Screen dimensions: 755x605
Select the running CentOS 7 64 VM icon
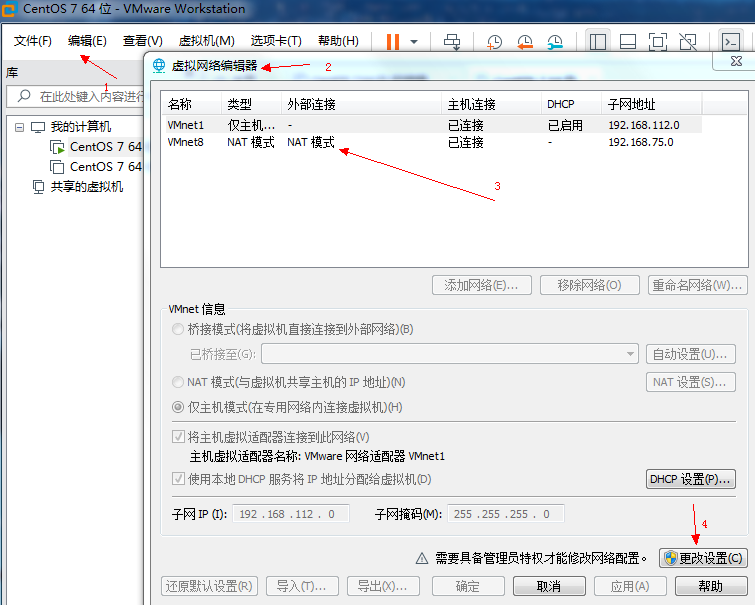point(57,147)
